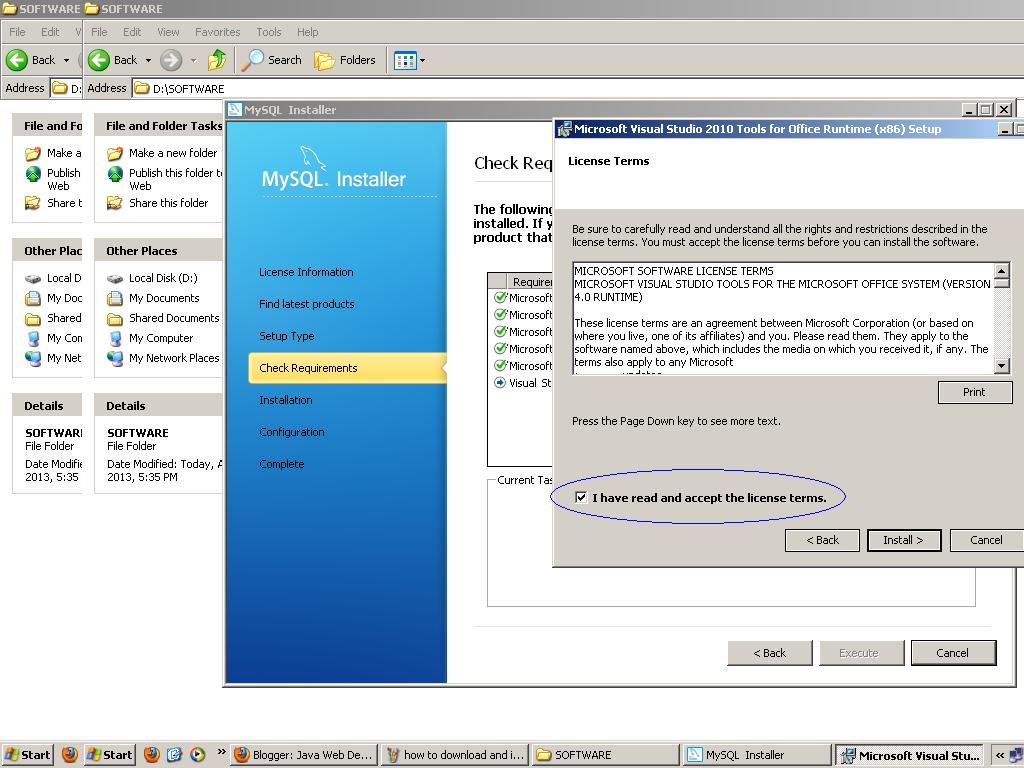This screenshot has height=768, width=1024.
Task: Click Firefox icon next to first Start
Action: pos(69,755)
